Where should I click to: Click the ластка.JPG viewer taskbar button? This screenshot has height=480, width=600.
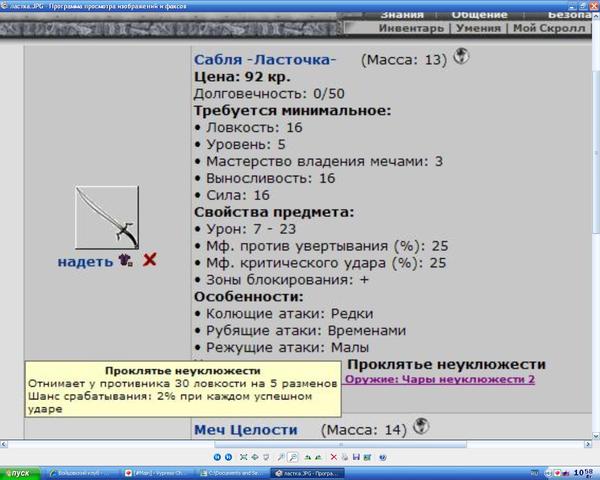click(308, 473)
